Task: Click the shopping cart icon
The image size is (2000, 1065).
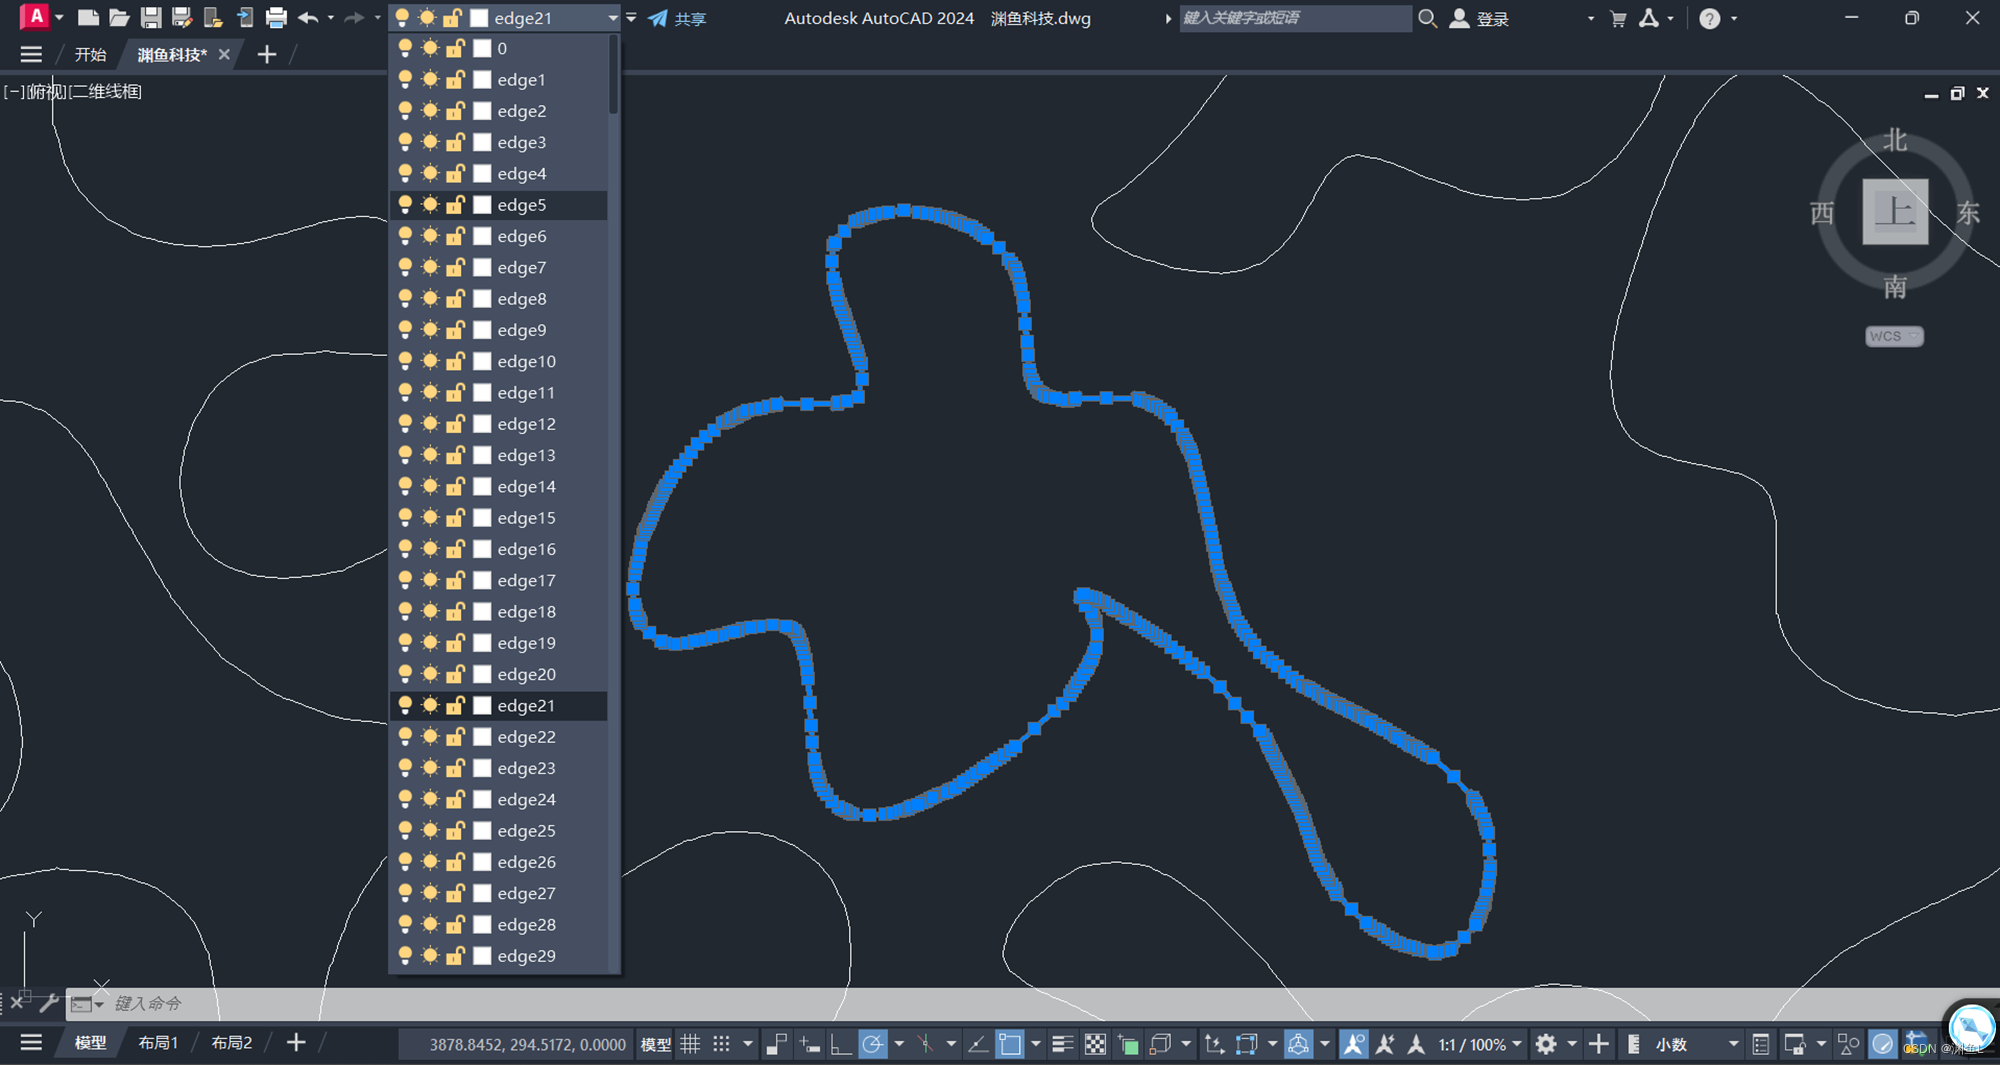Action: coord(1618,18)
